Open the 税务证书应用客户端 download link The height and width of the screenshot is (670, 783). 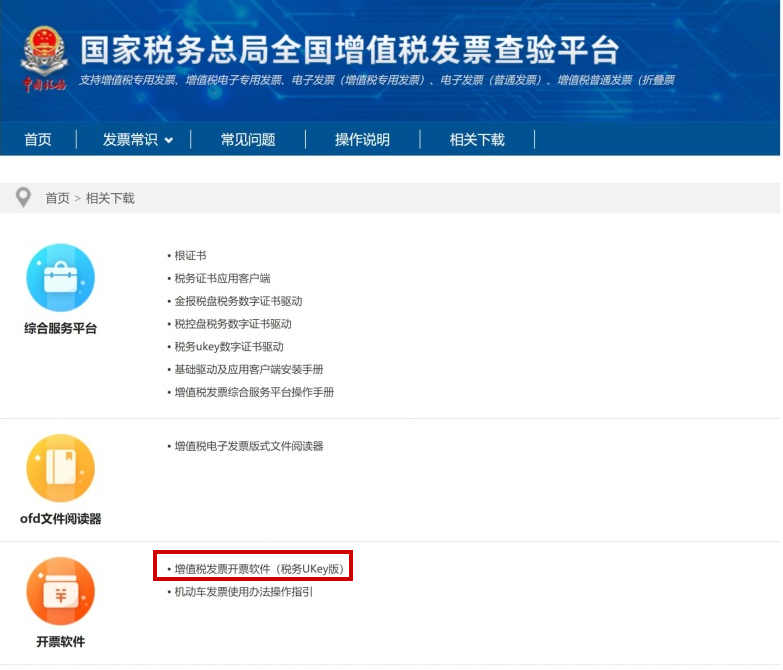coord(222,279)
